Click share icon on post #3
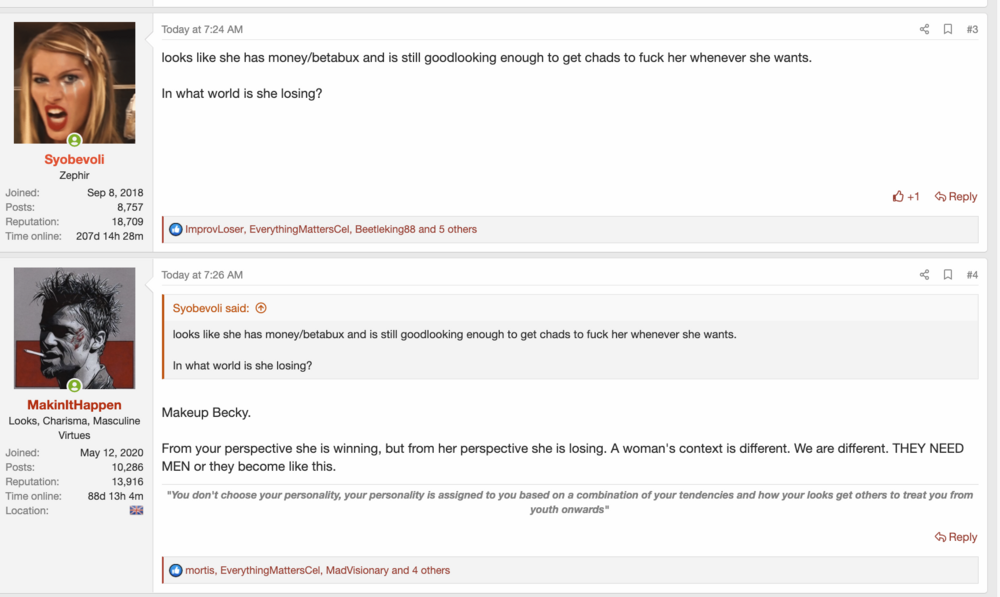 pyautogui.click(x=924, y=30)
